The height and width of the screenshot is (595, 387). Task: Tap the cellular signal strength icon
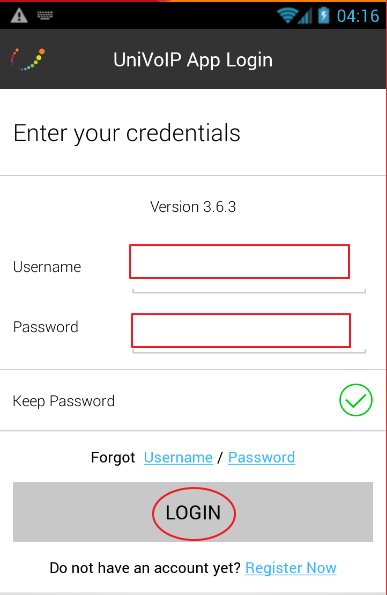[305, 16]
